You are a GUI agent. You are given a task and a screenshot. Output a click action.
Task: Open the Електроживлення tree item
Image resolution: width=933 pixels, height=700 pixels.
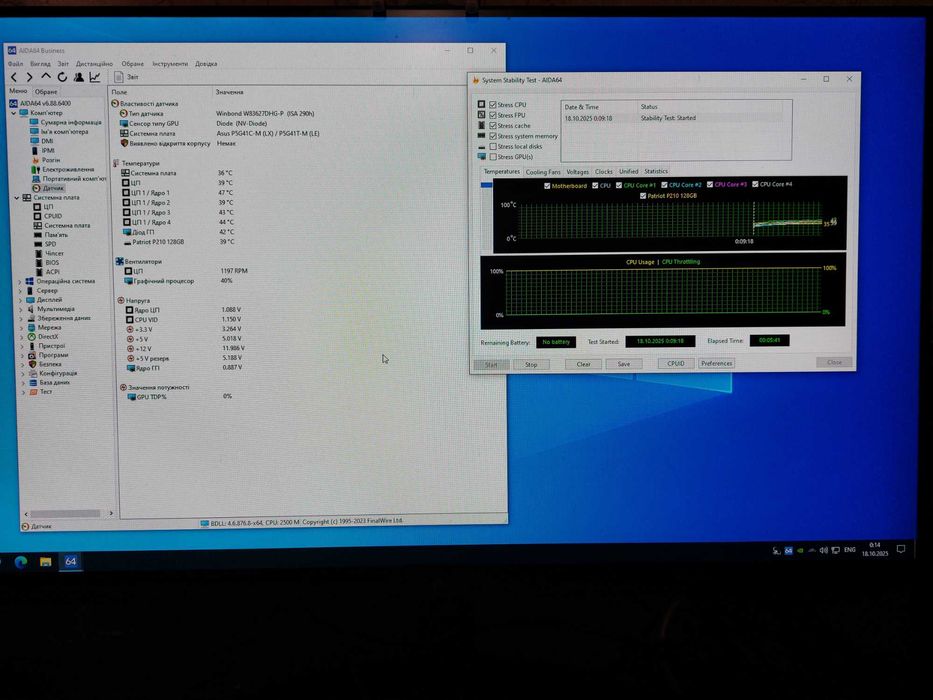pyautogui.click(x=62, y=170)
